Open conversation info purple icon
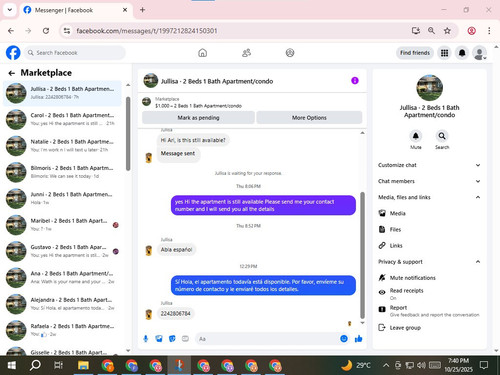Viewport: 500px width, 375px height. tap(355, 81)
